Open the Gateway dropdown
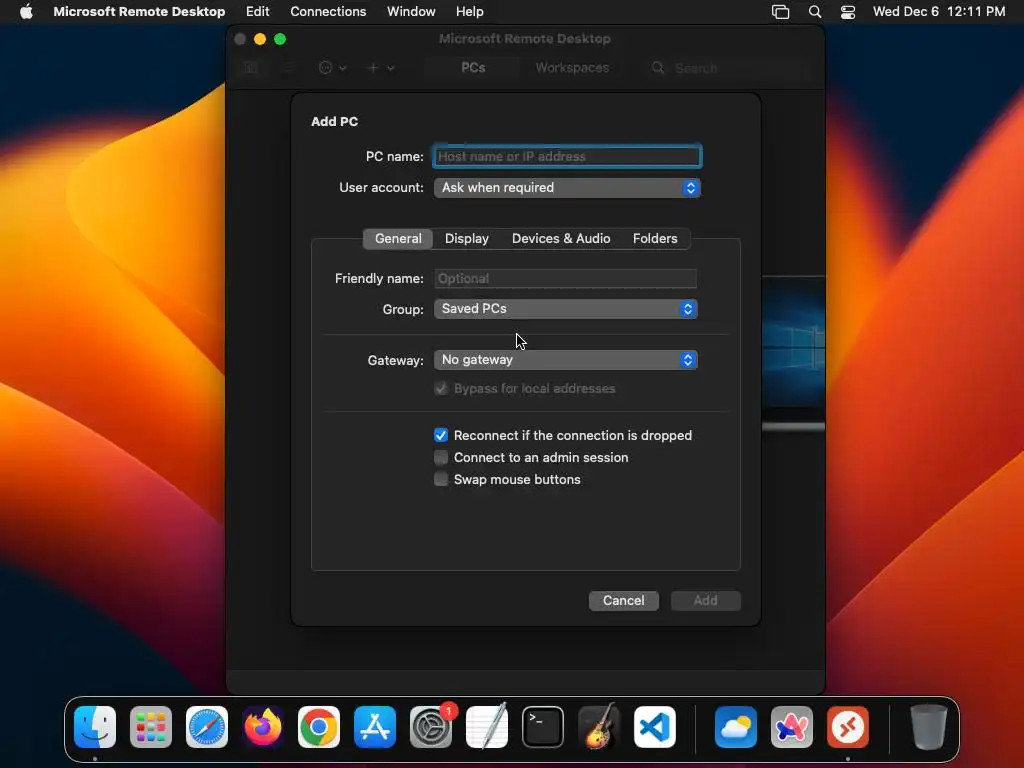1024x768 pixels. (566, 360)
